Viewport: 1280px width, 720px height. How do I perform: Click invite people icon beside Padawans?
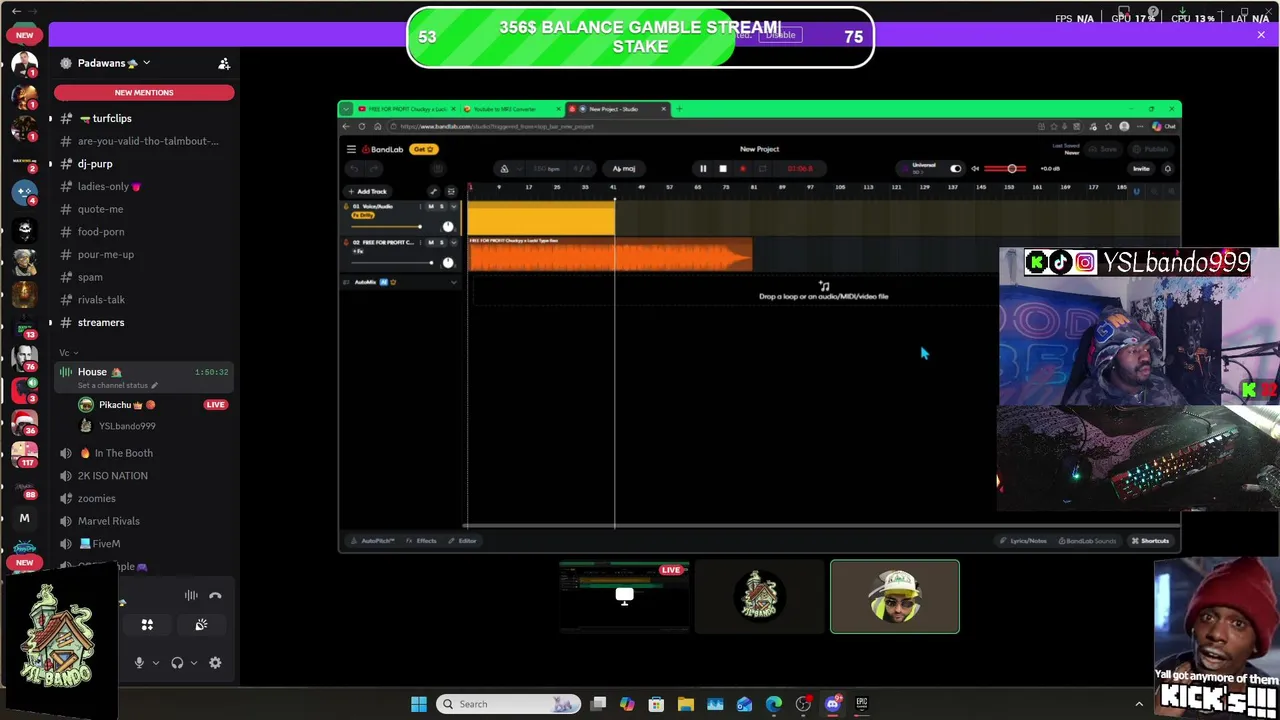[224, 63]
